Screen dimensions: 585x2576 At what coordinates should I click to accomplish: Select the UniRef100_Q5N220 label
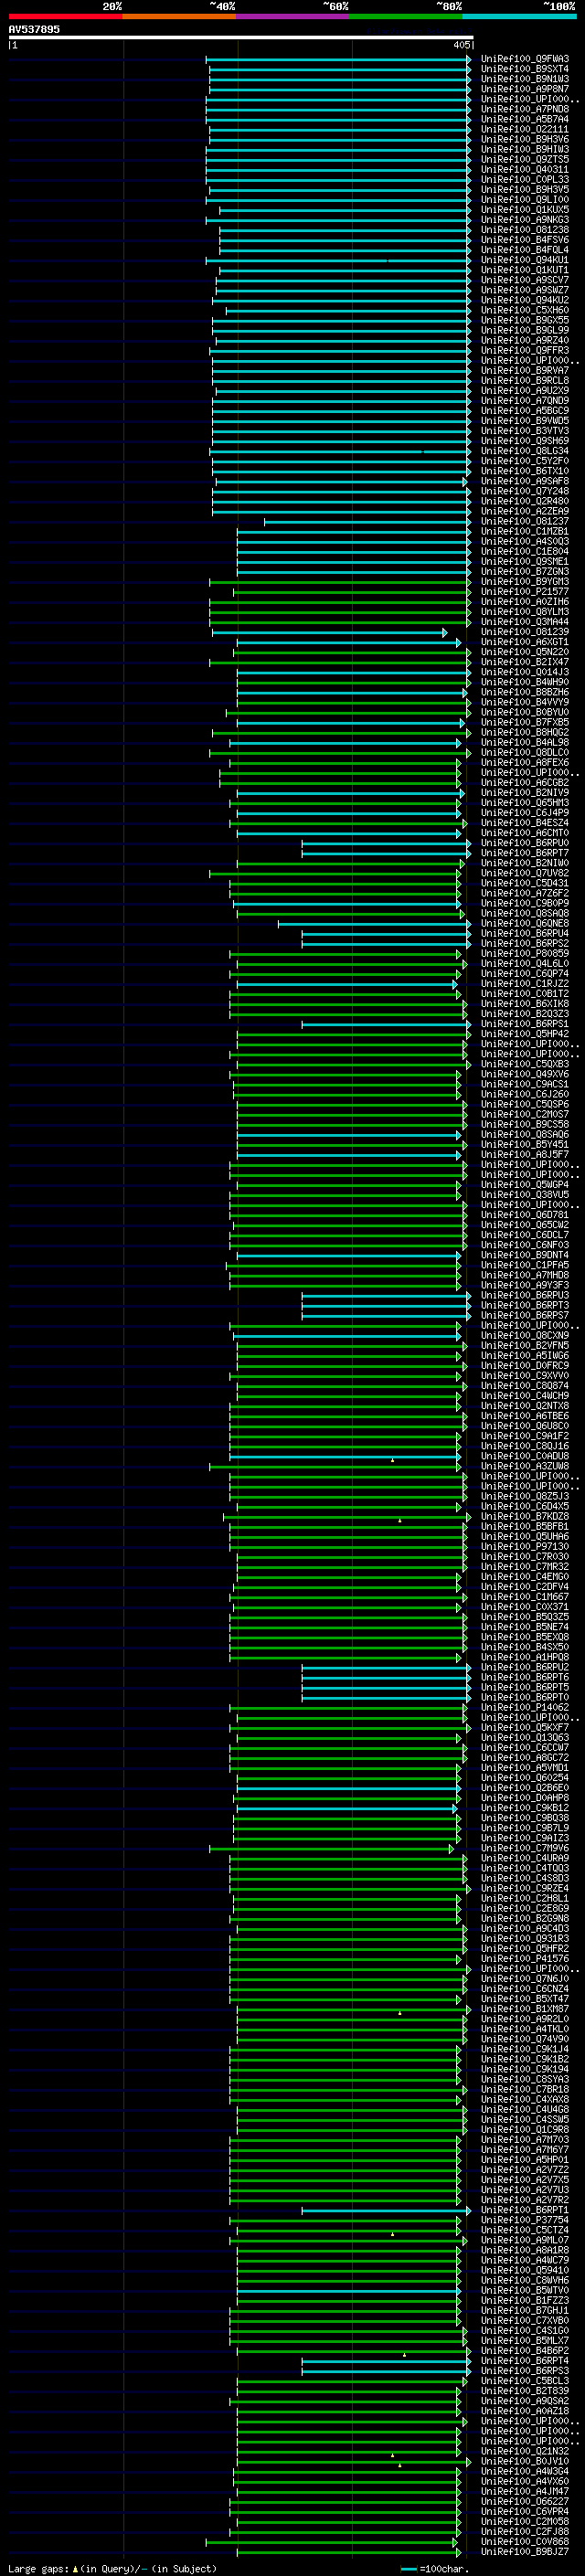coord(525,652)
